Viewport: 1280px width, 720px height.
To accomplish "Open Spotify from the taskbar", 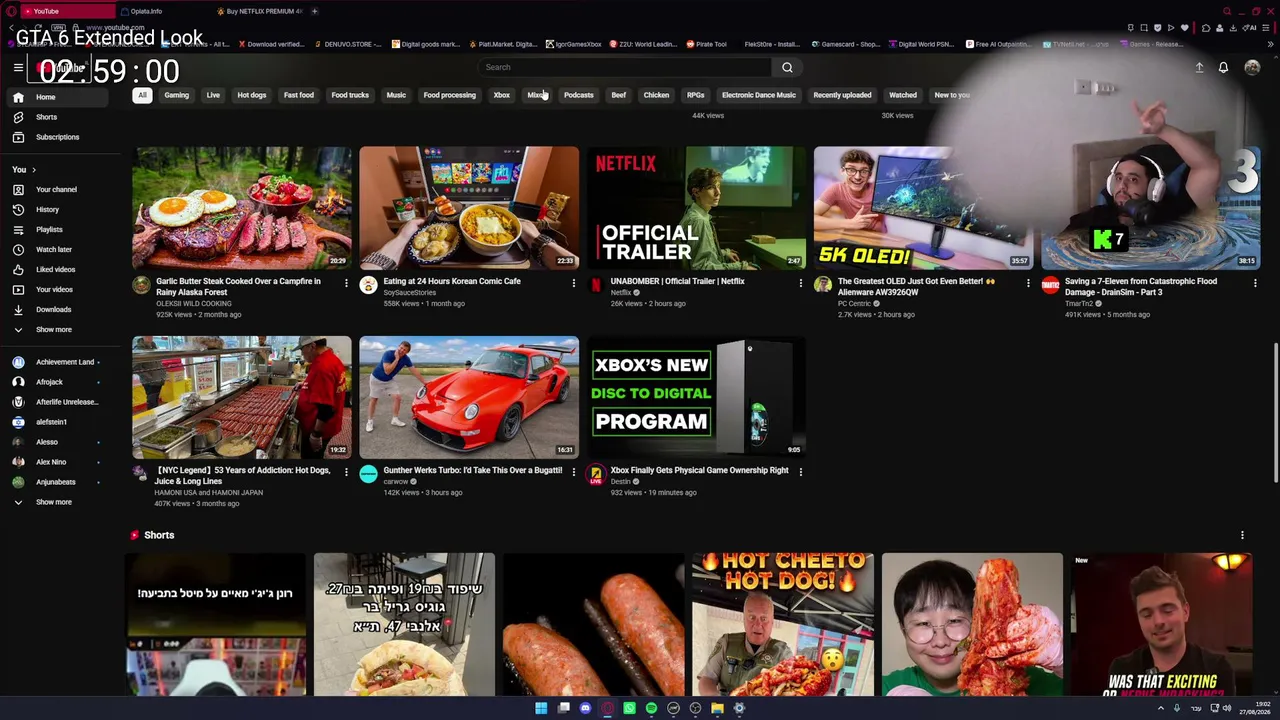I will pos(651,708).
